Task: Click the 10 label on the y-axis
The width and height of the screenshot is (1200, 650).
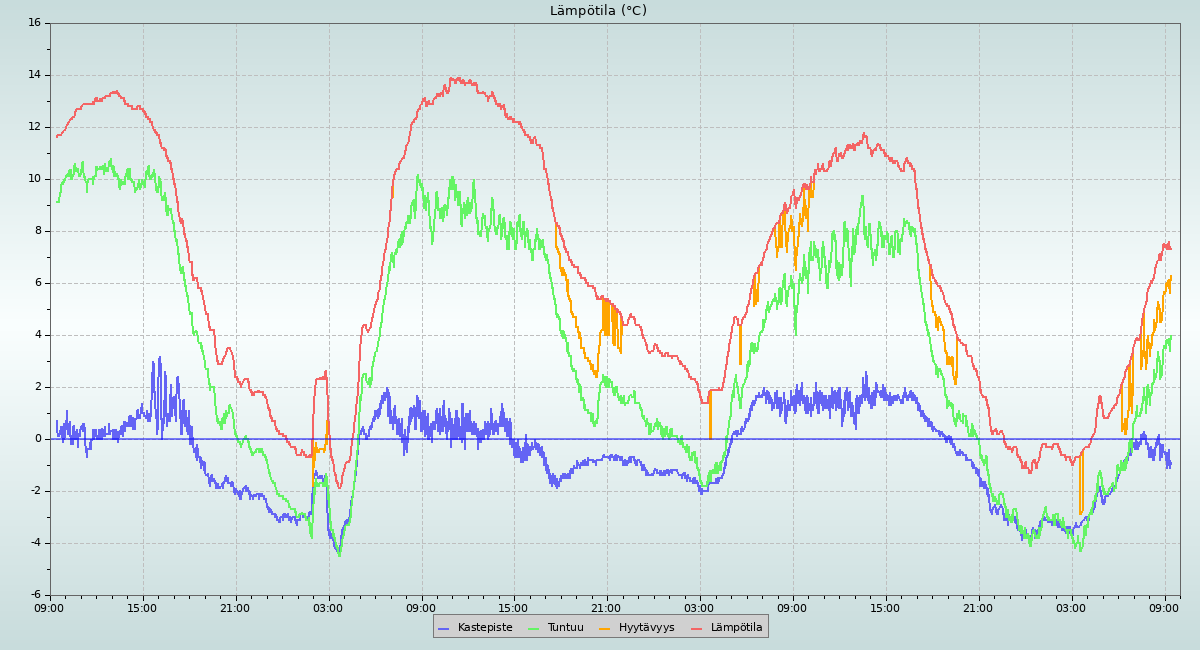Action: 34,178
